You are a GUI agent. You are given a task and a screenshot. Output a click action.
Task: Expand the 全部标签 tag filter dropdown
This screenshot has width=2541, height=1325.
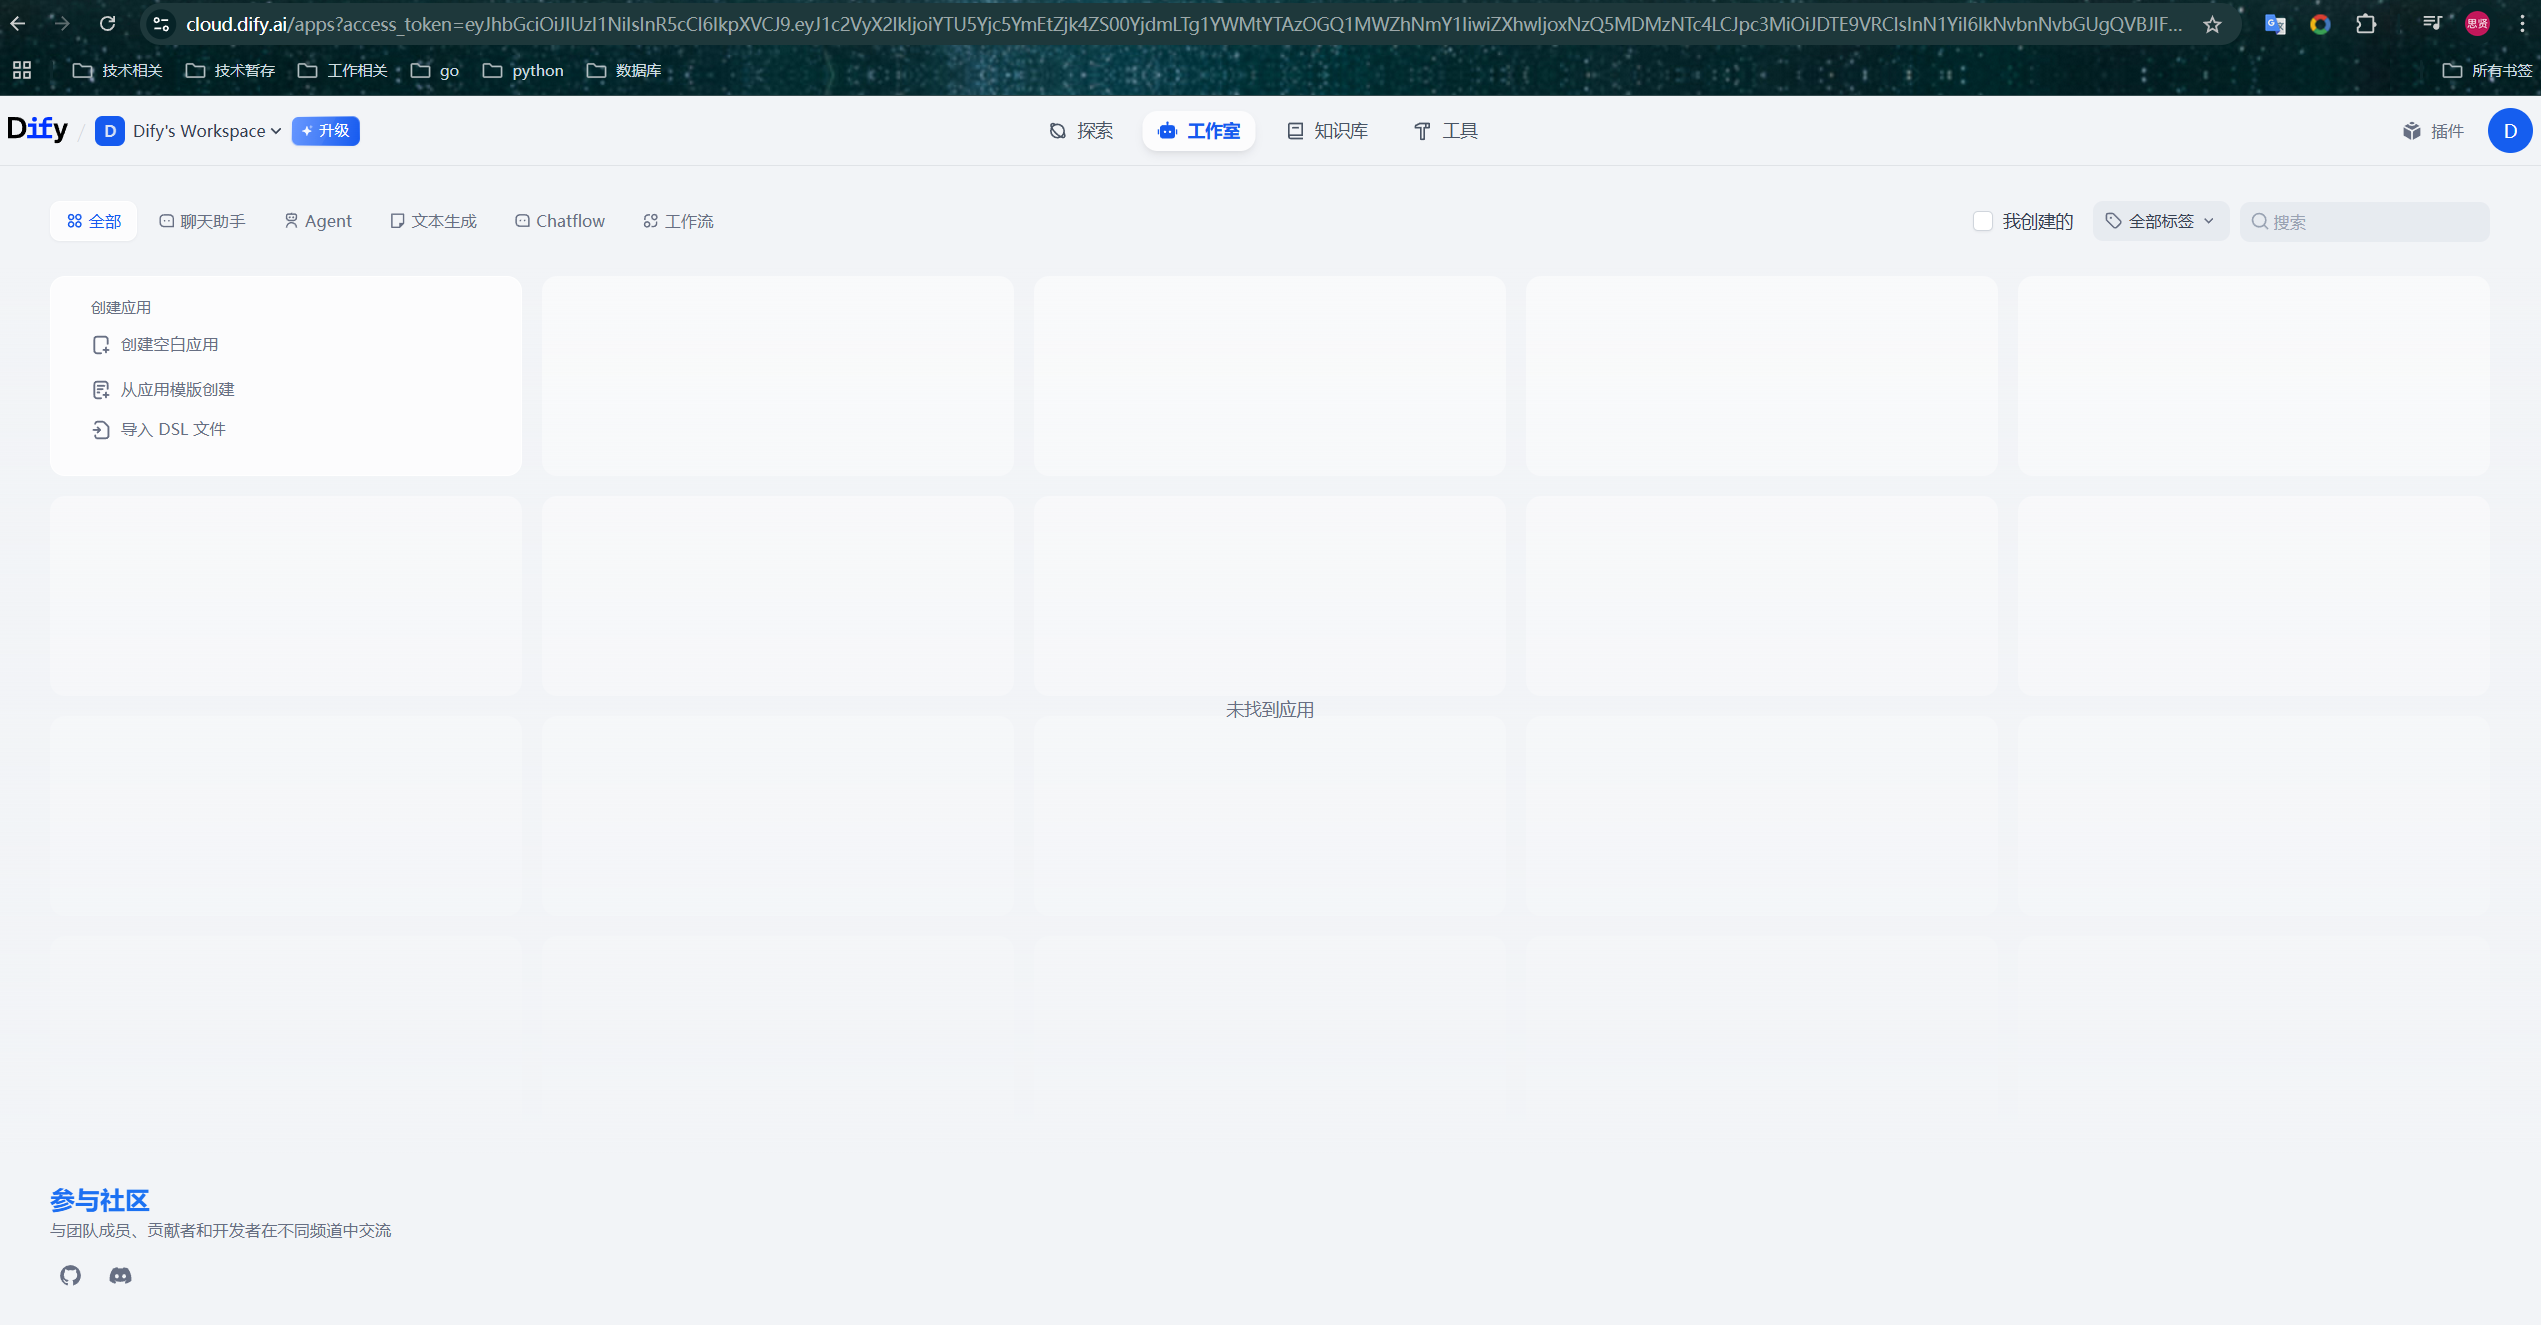pos(2160,221)
